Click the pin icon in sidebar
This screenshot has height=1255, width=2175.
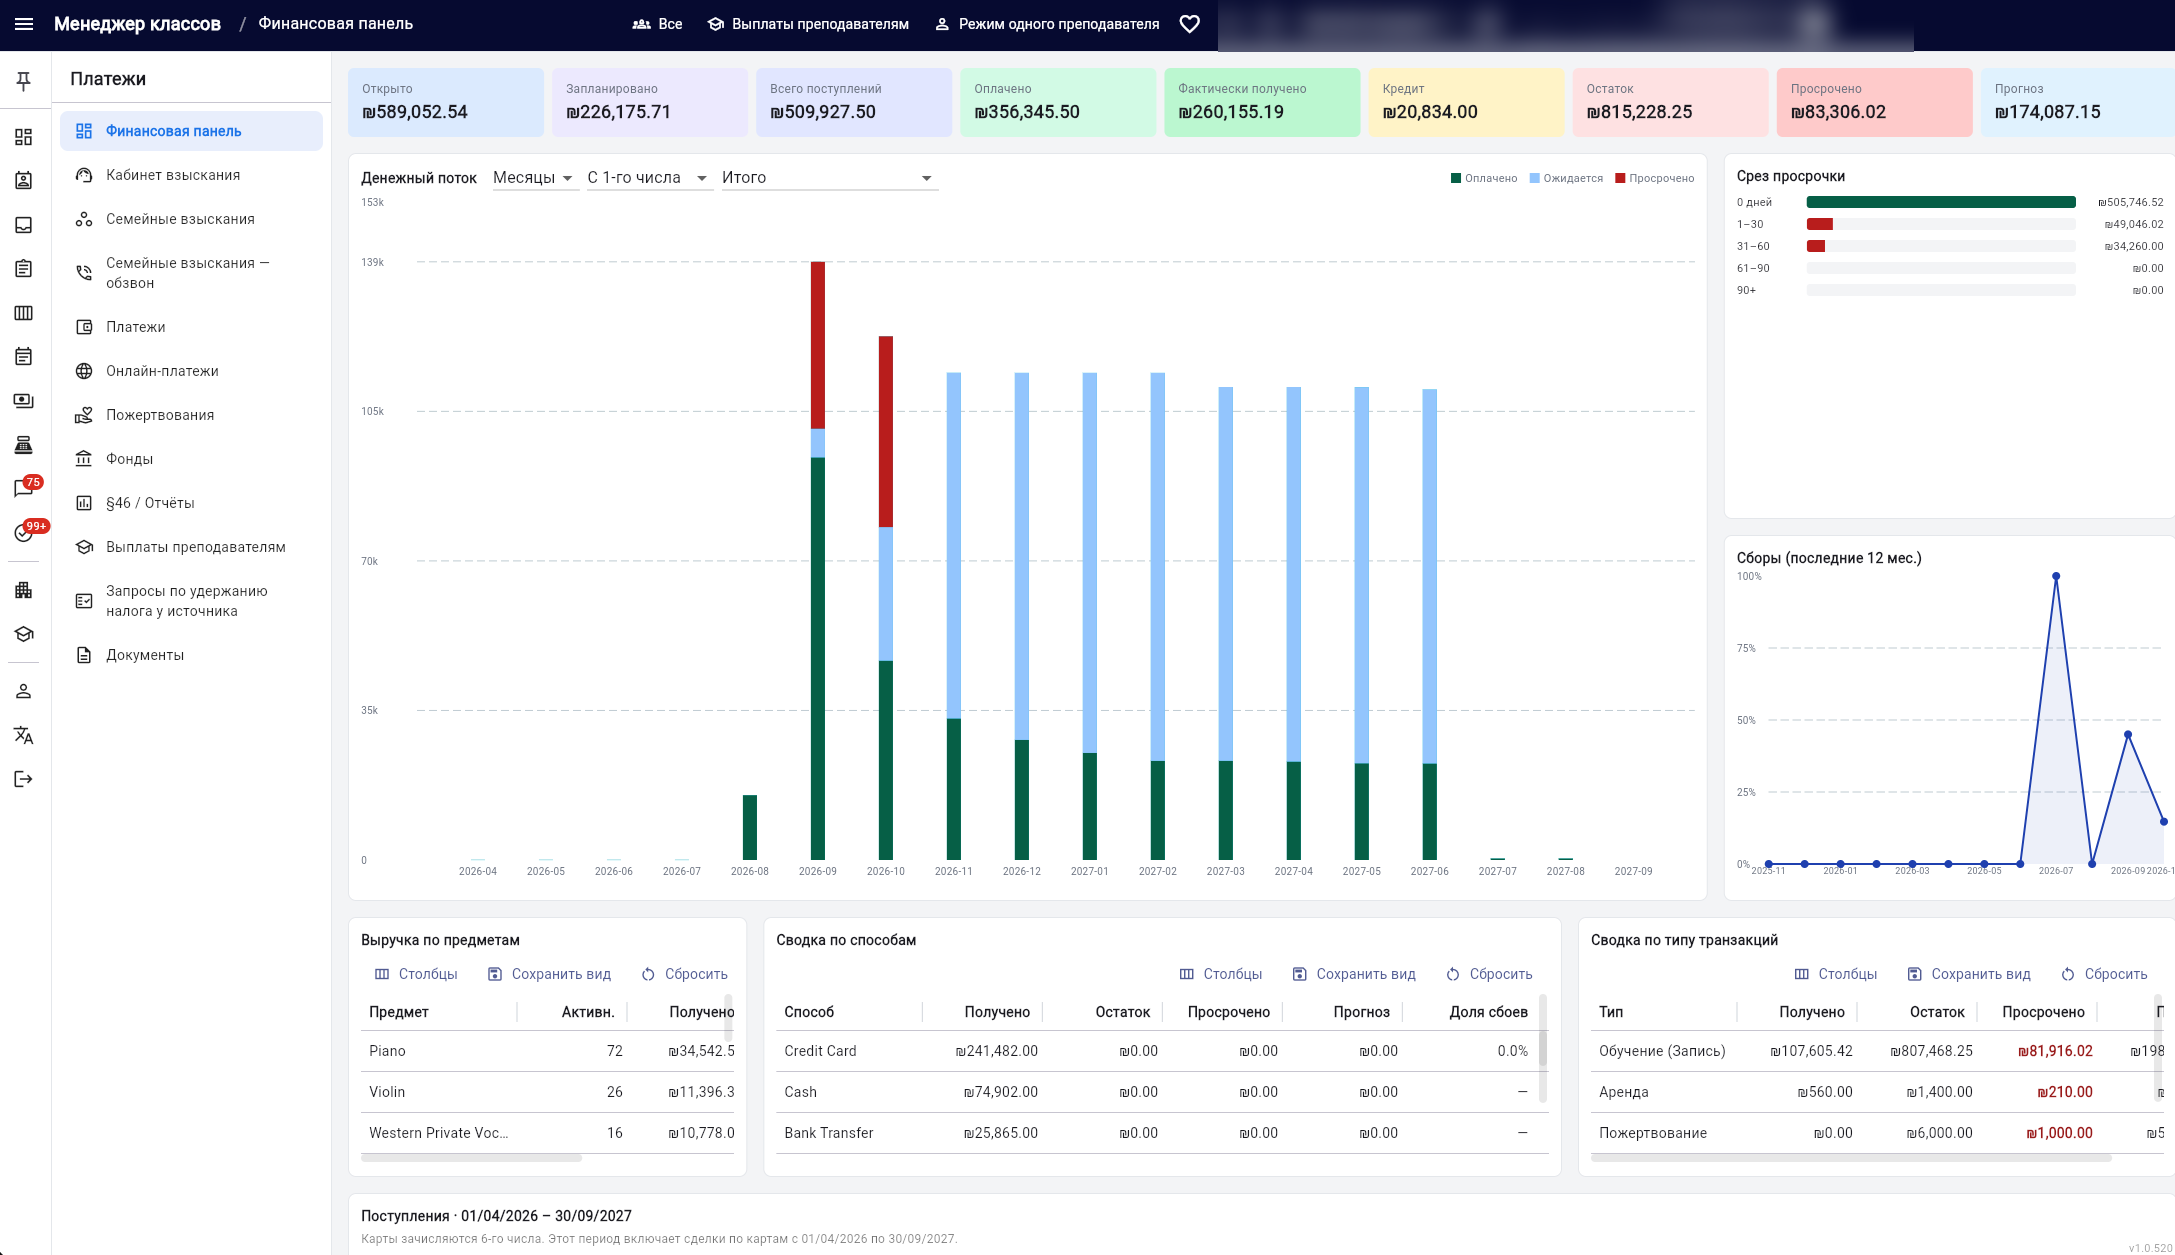tap(24, 81)
